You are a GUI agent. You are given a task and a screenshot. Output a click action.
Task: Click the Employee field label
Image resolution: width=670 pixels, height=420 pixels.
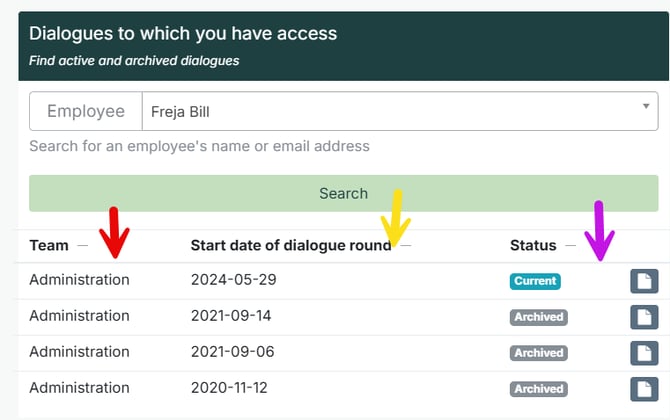(86, 111)
